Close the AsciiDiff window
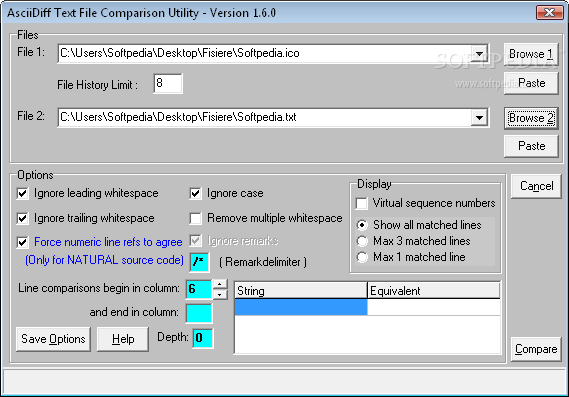 pos(549,13)
